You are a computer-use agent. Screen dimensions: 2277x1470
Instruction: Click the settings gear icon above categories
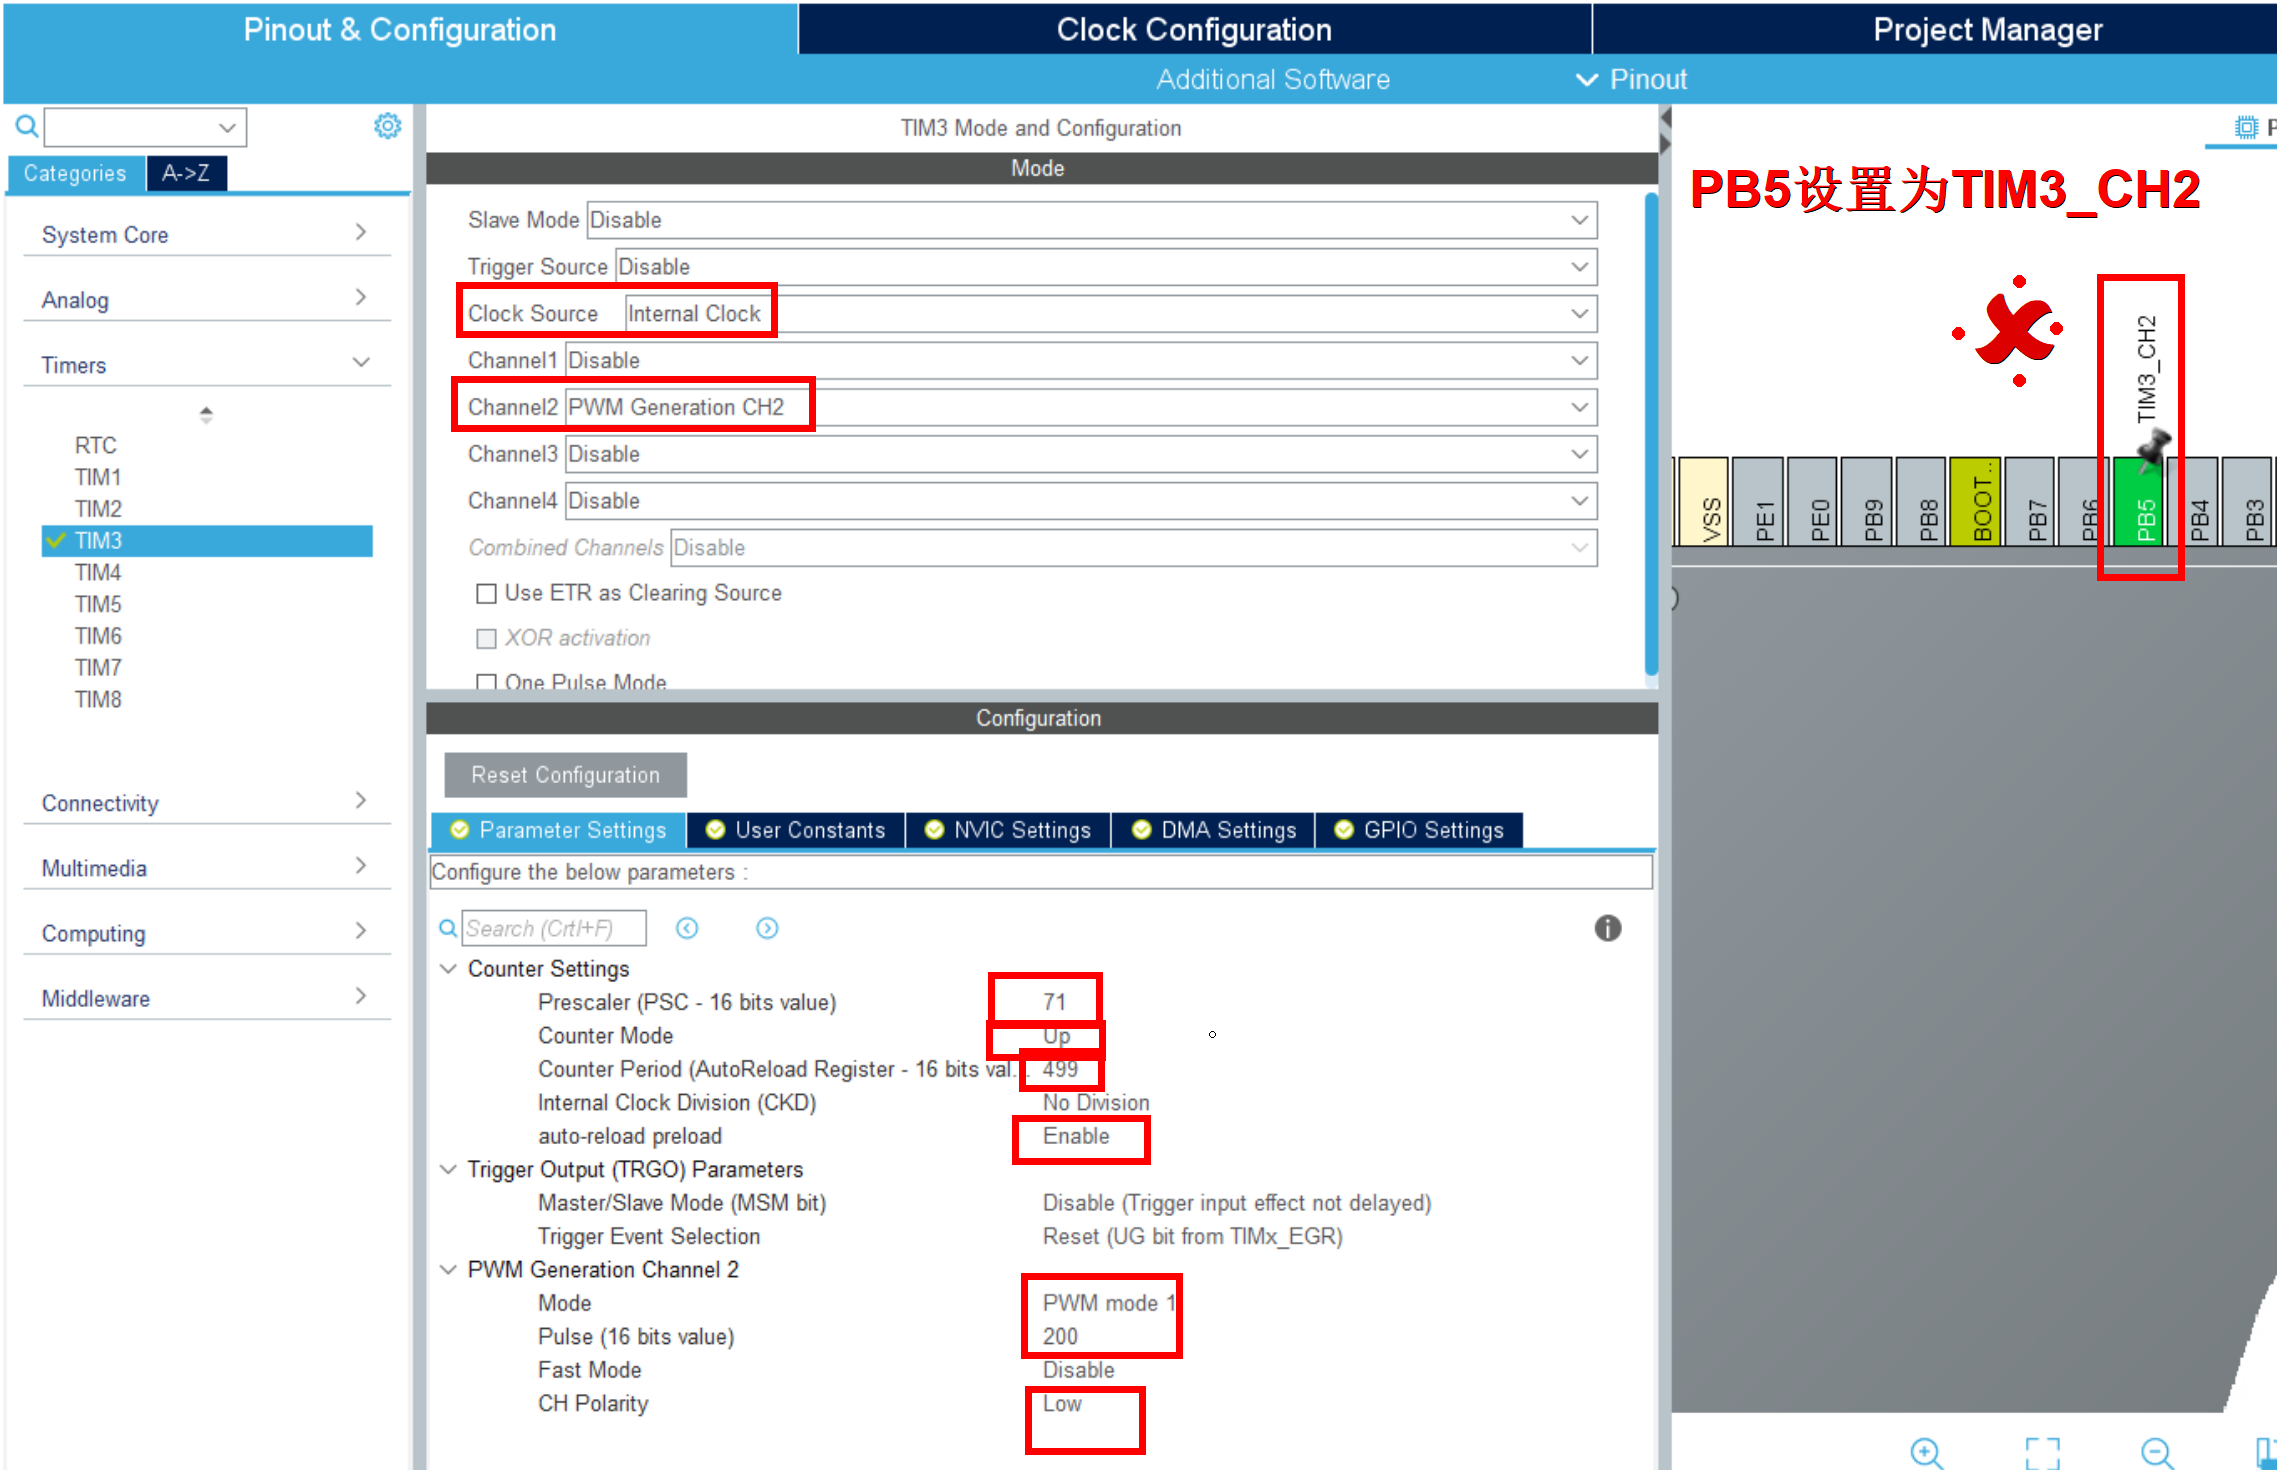[x=387, y=126]
